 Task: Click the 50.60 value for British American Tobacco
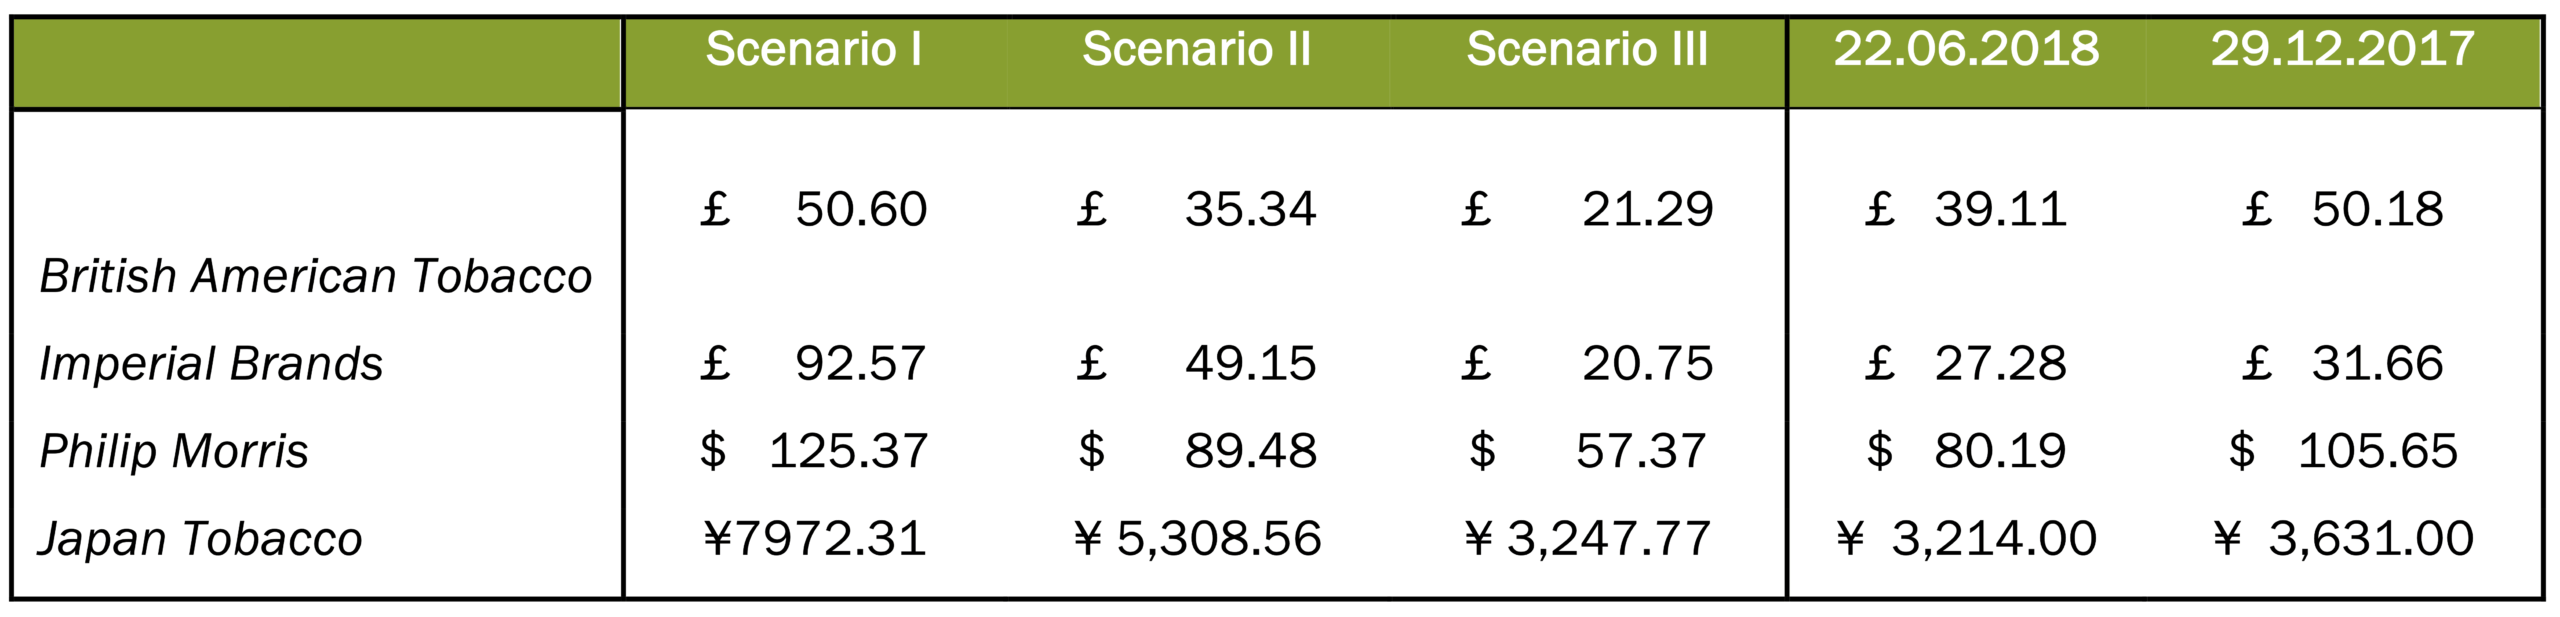coord(861,210)
